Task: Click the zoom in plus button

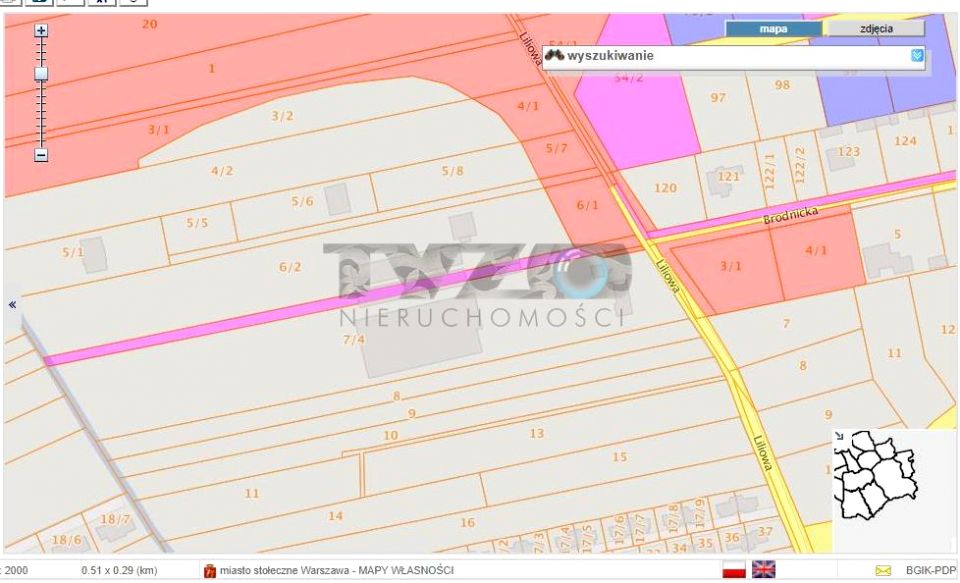Action: [x=41, y=31]
